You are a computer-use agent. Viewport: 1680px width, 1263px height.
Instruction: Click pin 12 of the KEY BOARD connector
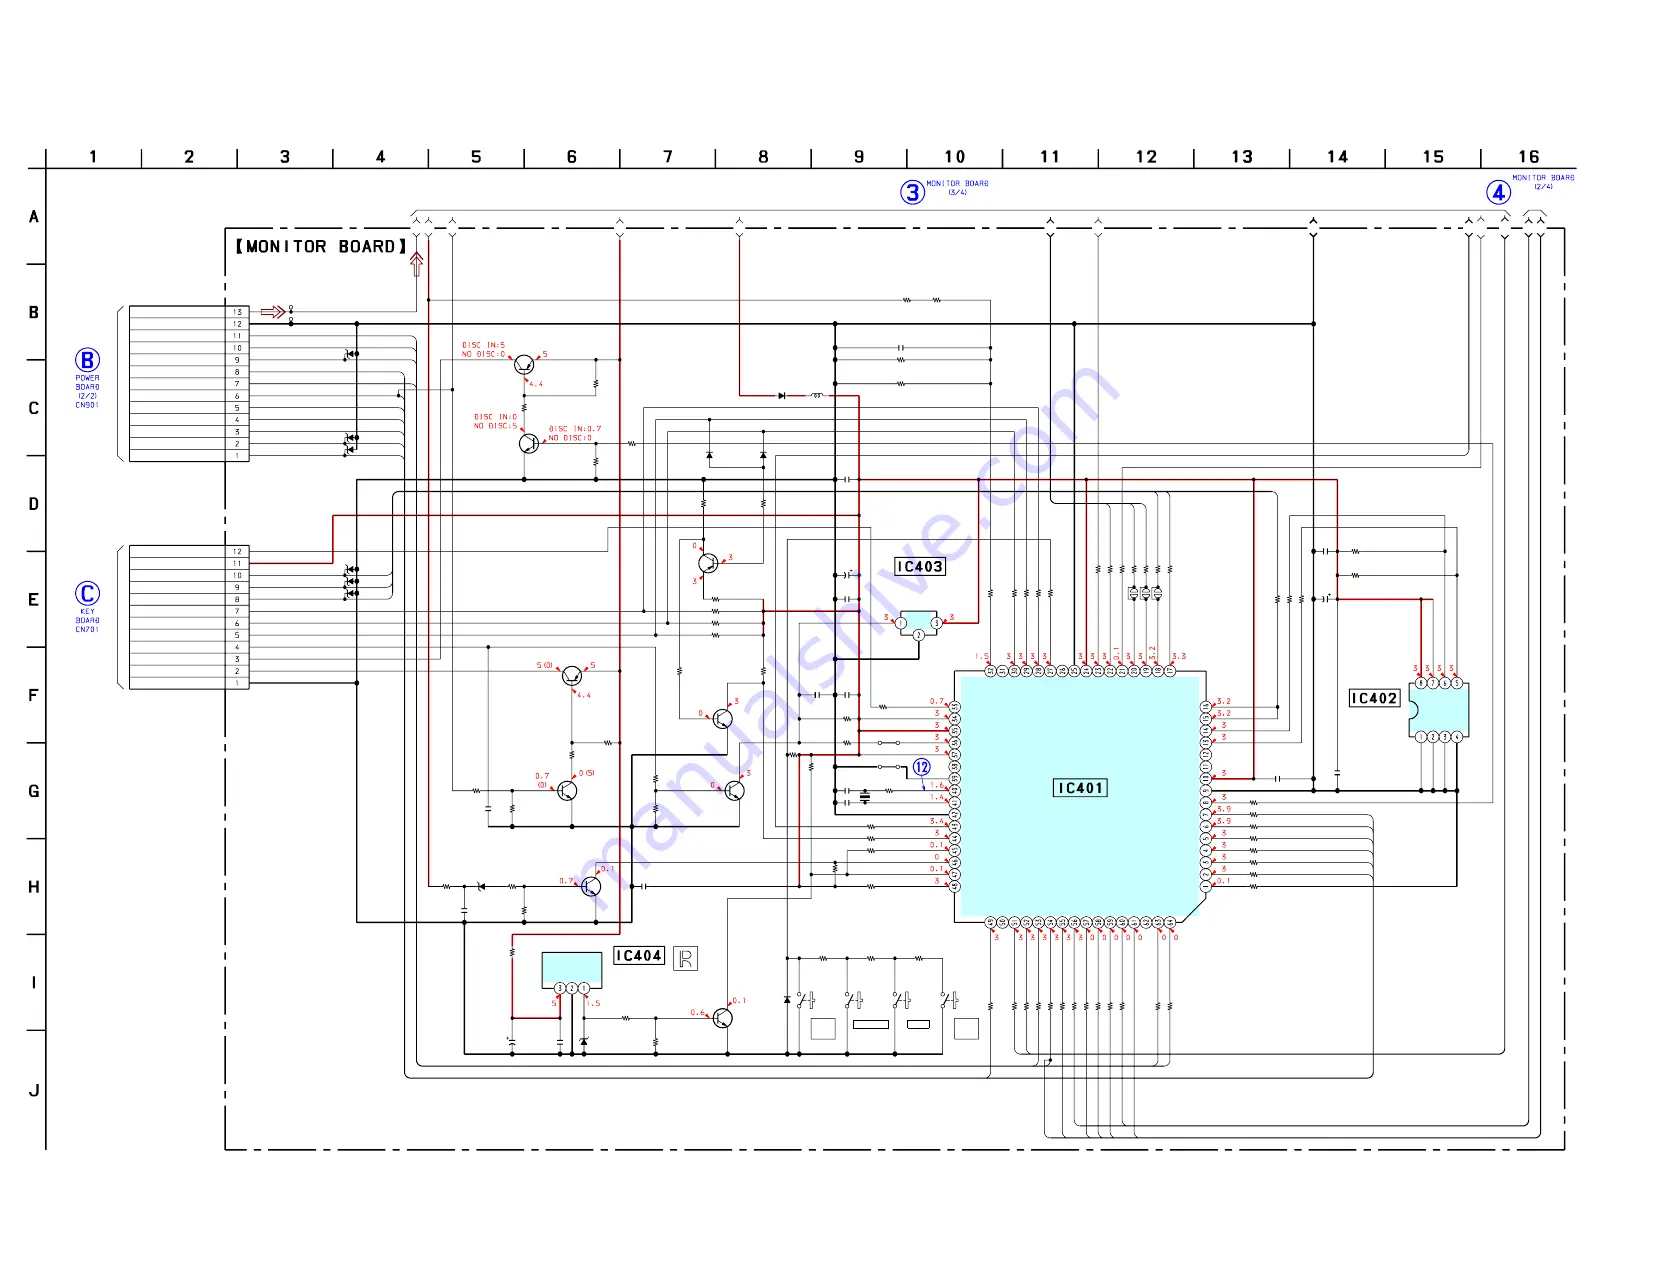coord(238,551)
